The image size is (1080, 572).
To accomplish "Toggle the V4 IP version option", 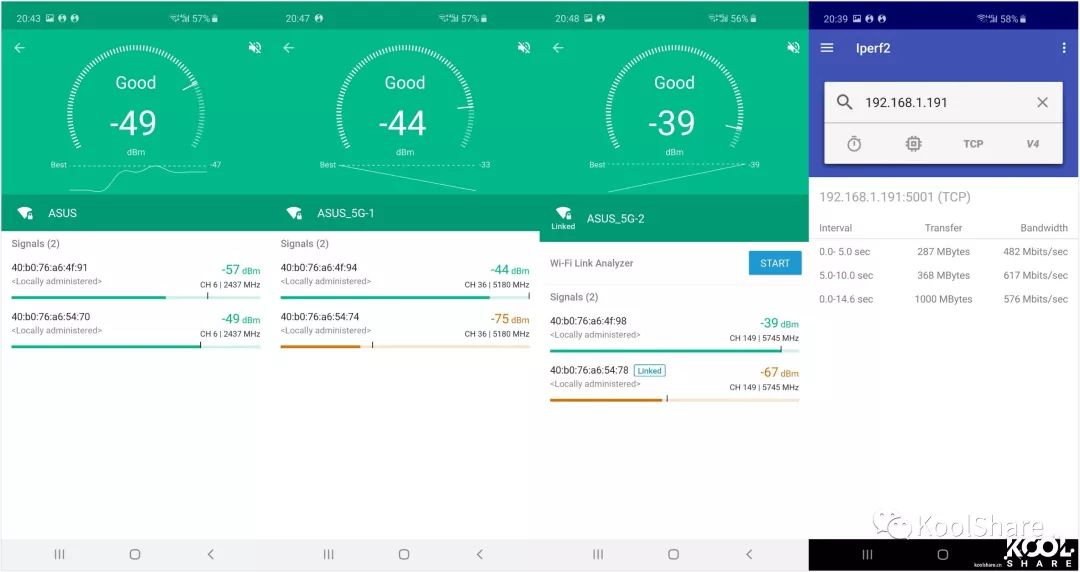I will [x=1032, y=143].
